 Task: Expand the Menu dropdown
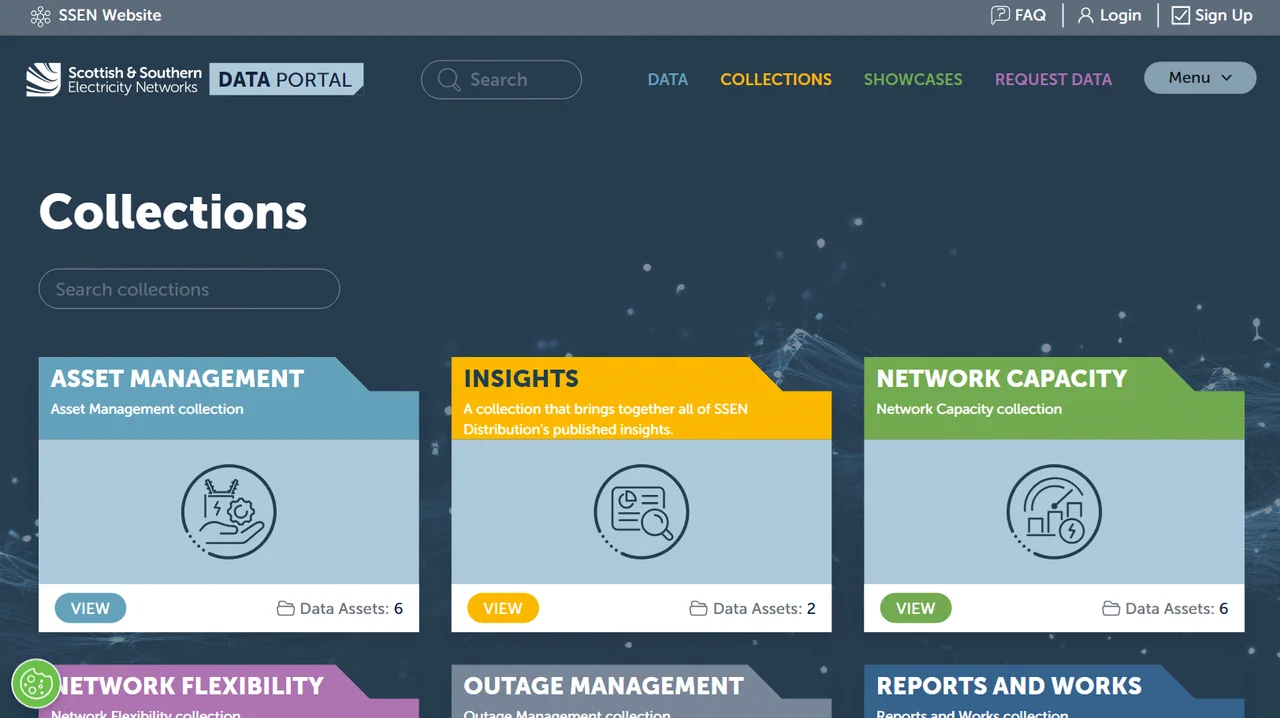tap(1199, 78)
